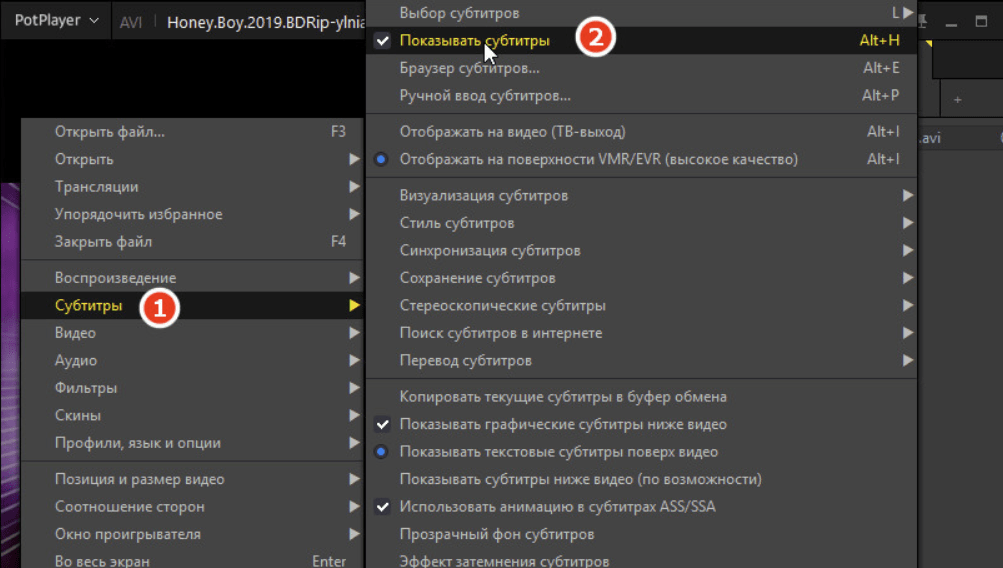Open the PotPlayer main menu button
Image resolution: width=1003 pixels, height=568 pixels.
[x=56, y=20]
